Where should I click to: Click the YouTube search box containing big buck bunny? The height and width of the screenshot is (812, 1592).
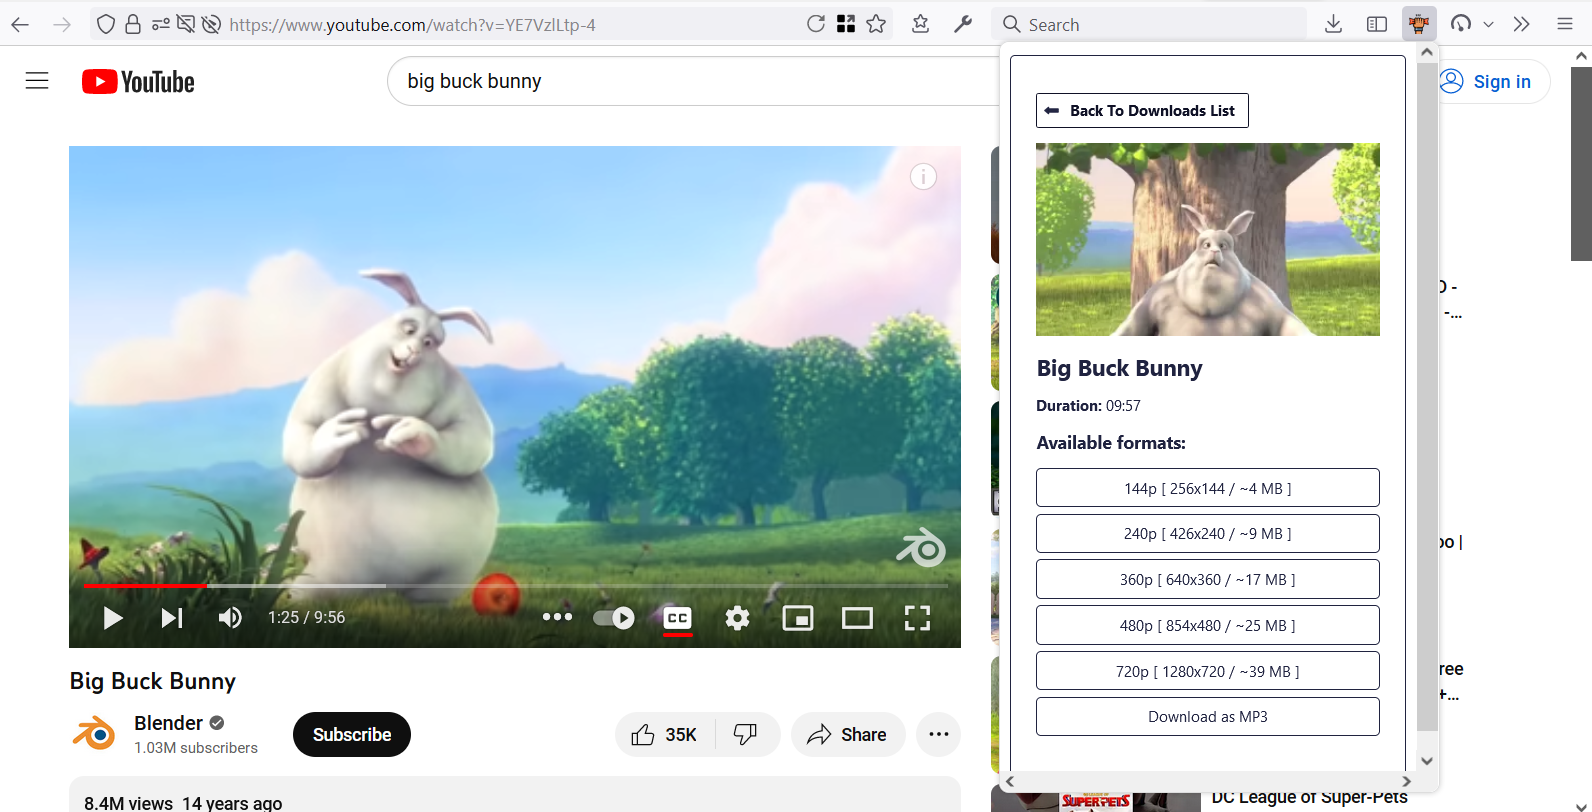tap(692, 81)
